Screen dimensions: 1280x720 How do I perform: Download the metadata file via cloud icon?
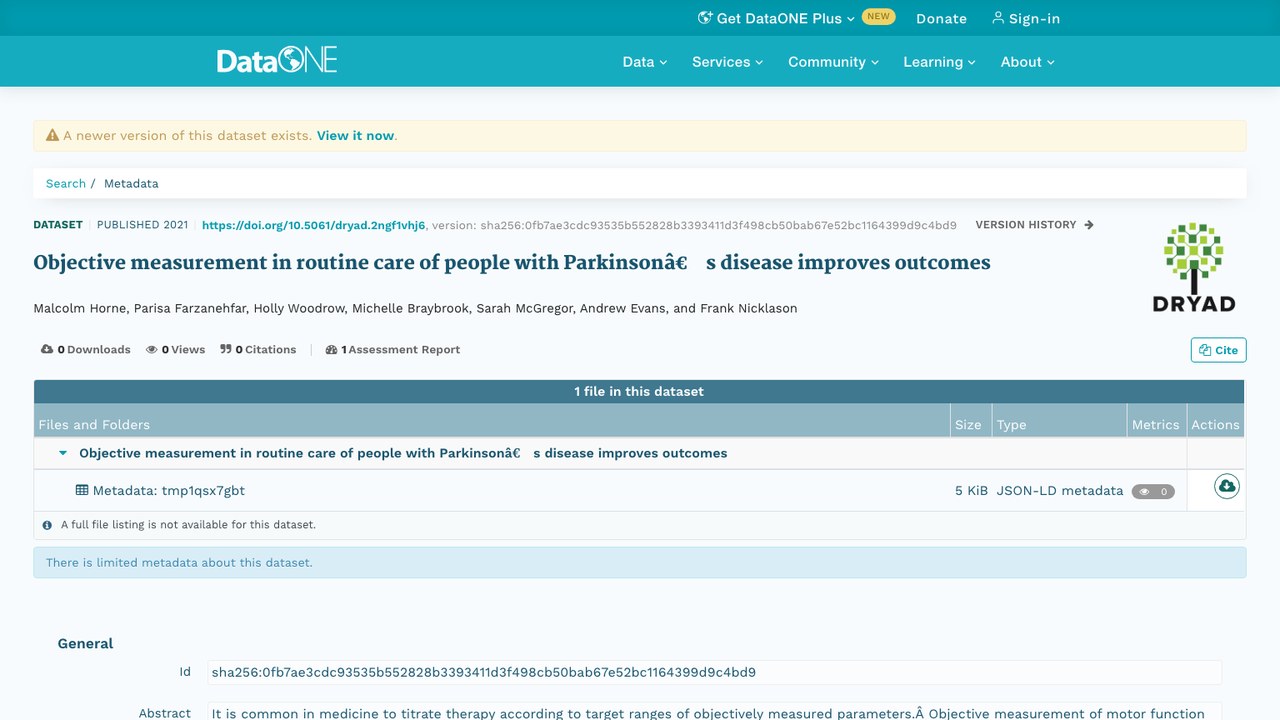point(1226,487)
